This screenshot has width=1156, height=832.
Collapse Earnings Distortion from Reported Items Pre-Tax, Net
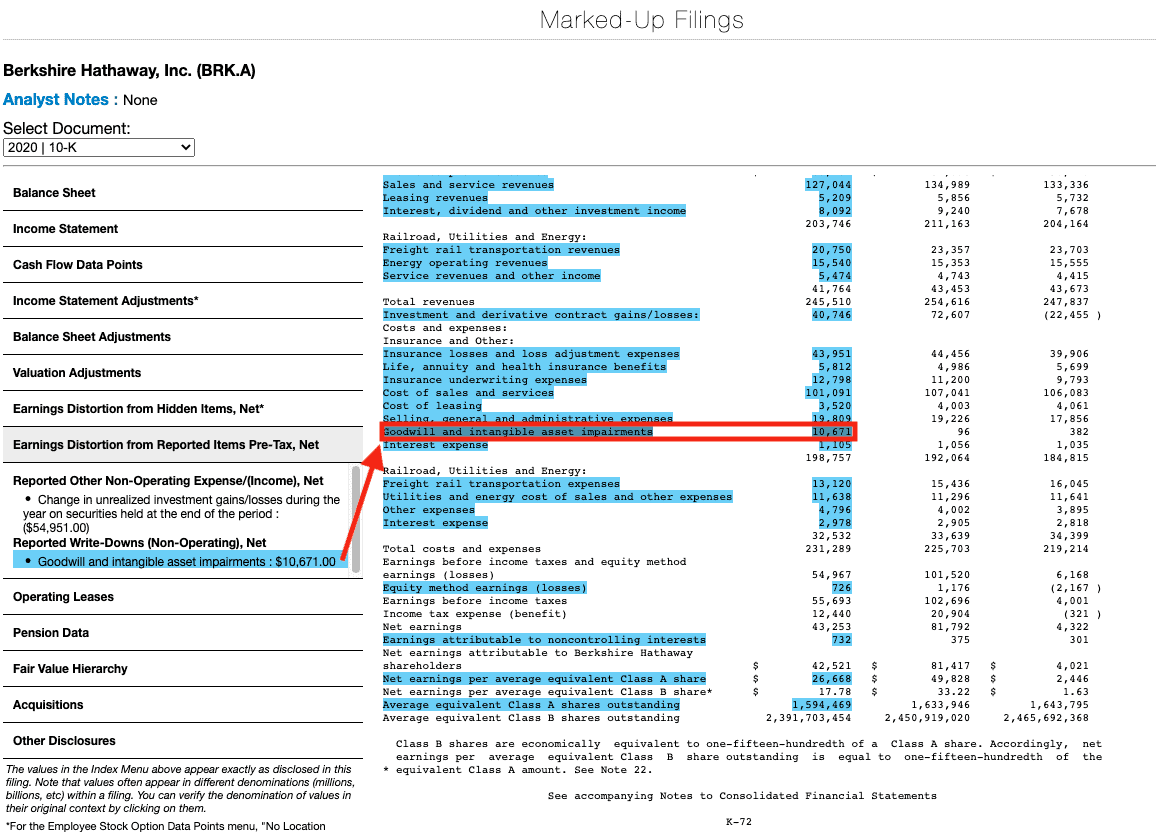coord(183,445)
